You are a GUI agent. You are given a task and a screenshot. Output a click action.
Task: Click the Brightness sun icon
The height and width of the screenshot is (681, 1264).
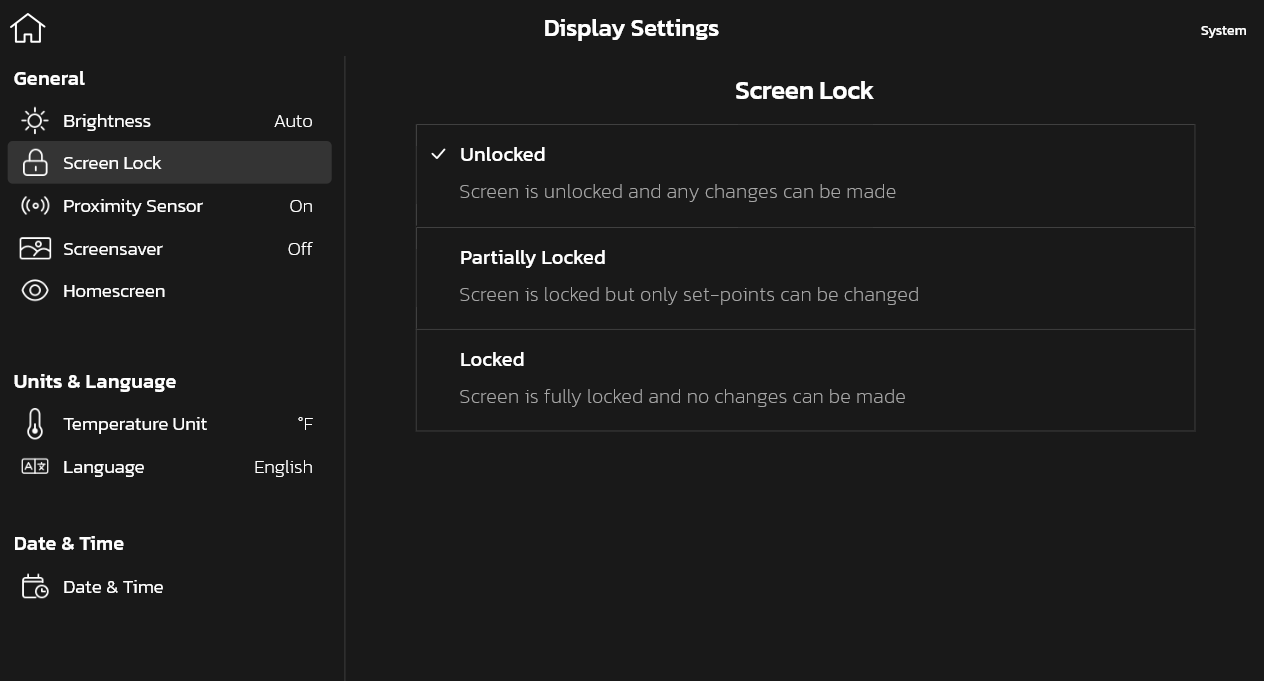pos(35,121)
